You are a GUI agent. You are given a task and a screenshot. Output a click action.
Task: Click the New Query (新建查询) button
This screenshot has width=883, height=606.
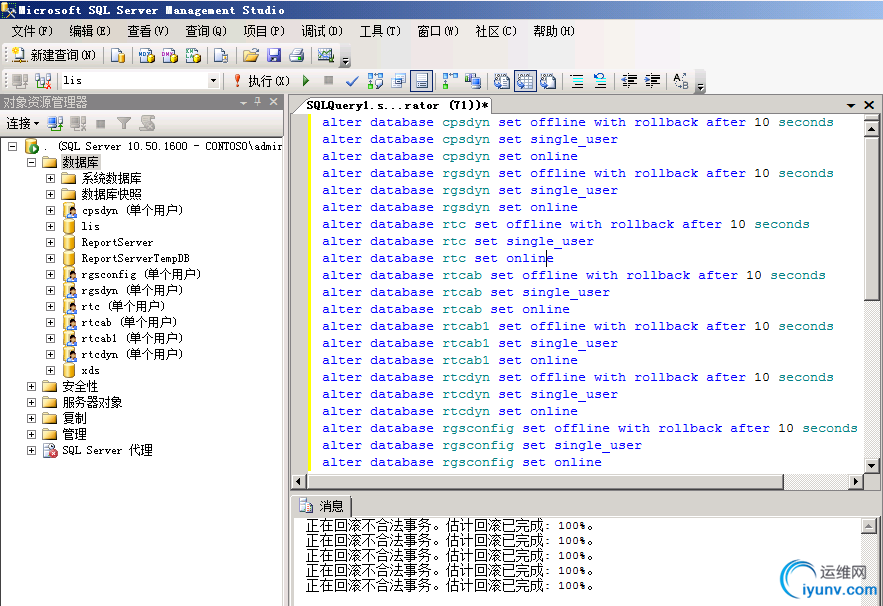[x=53, y=55]
